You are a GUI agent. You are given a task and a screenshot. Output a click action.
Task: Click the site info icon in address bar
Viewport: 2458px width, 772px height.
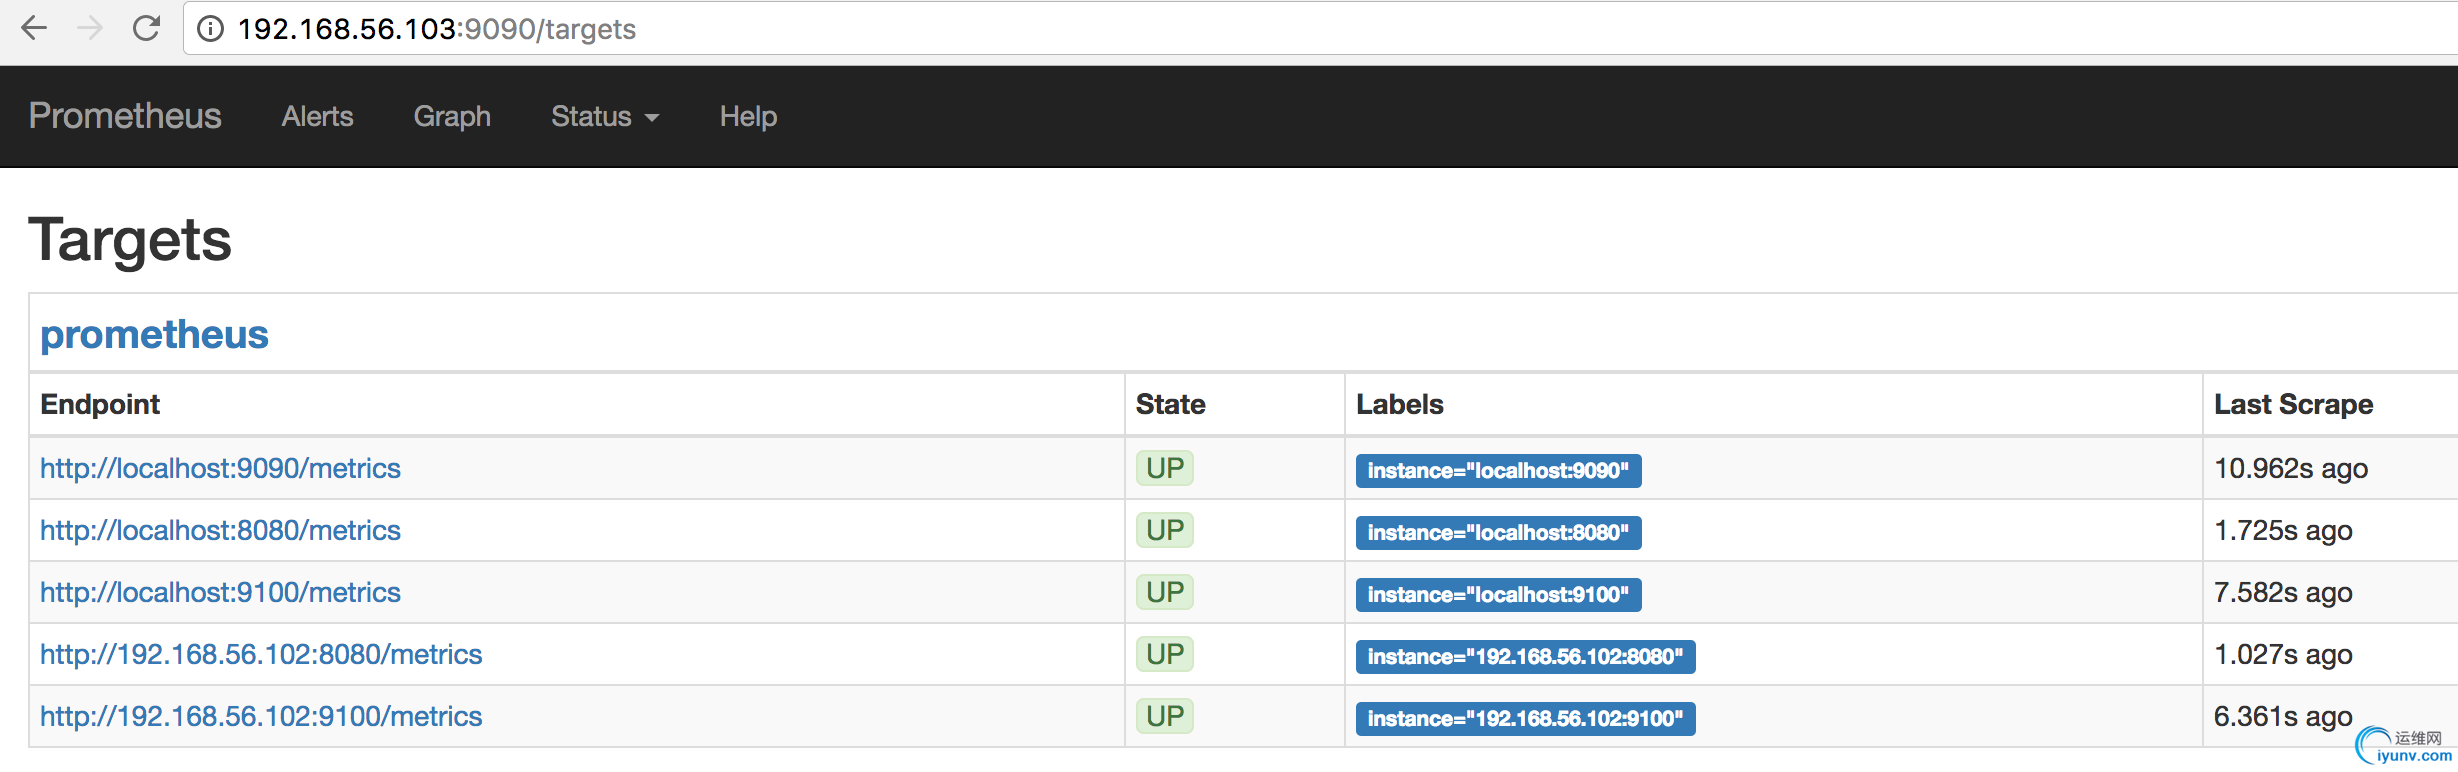210,29
